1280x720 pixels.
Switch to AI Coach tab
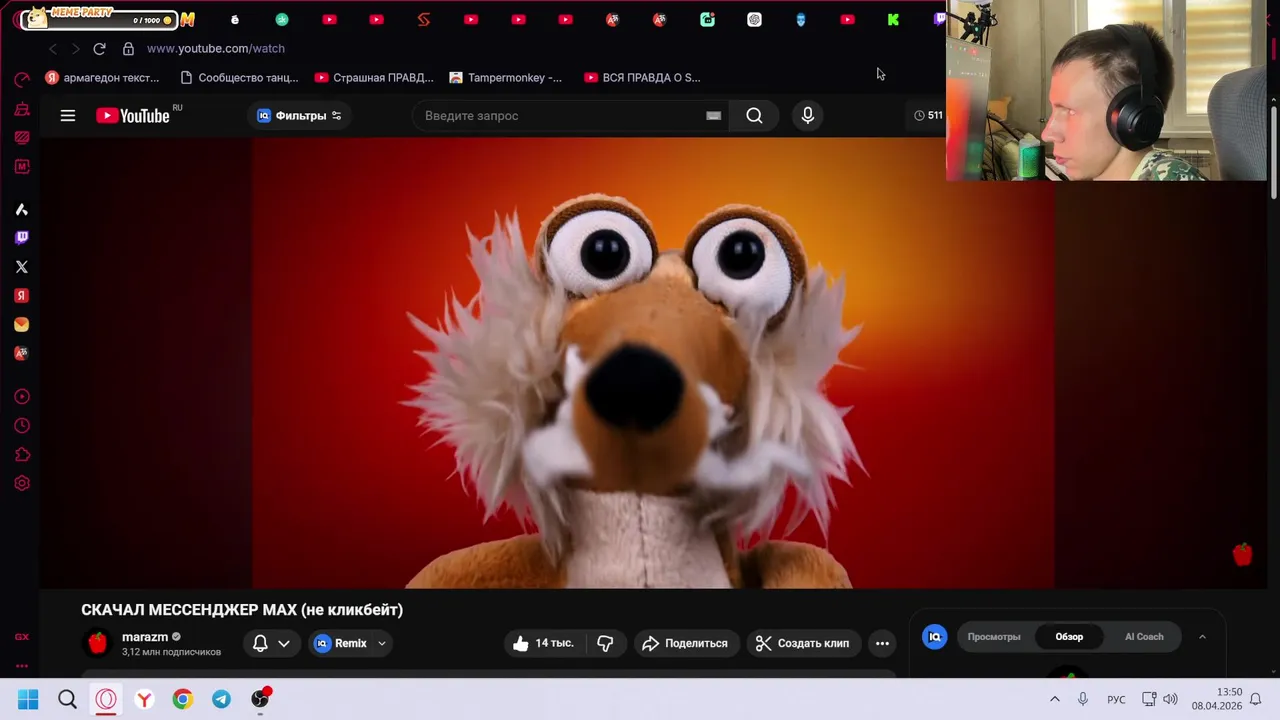(1144, 637)
